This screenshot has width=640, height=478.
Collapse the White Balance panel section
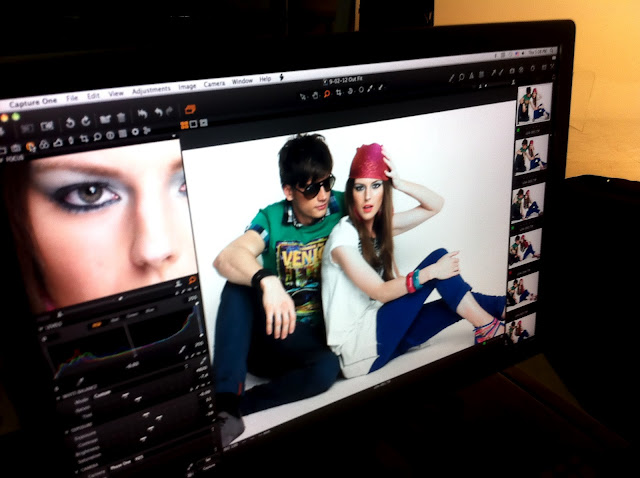(59, 397)
